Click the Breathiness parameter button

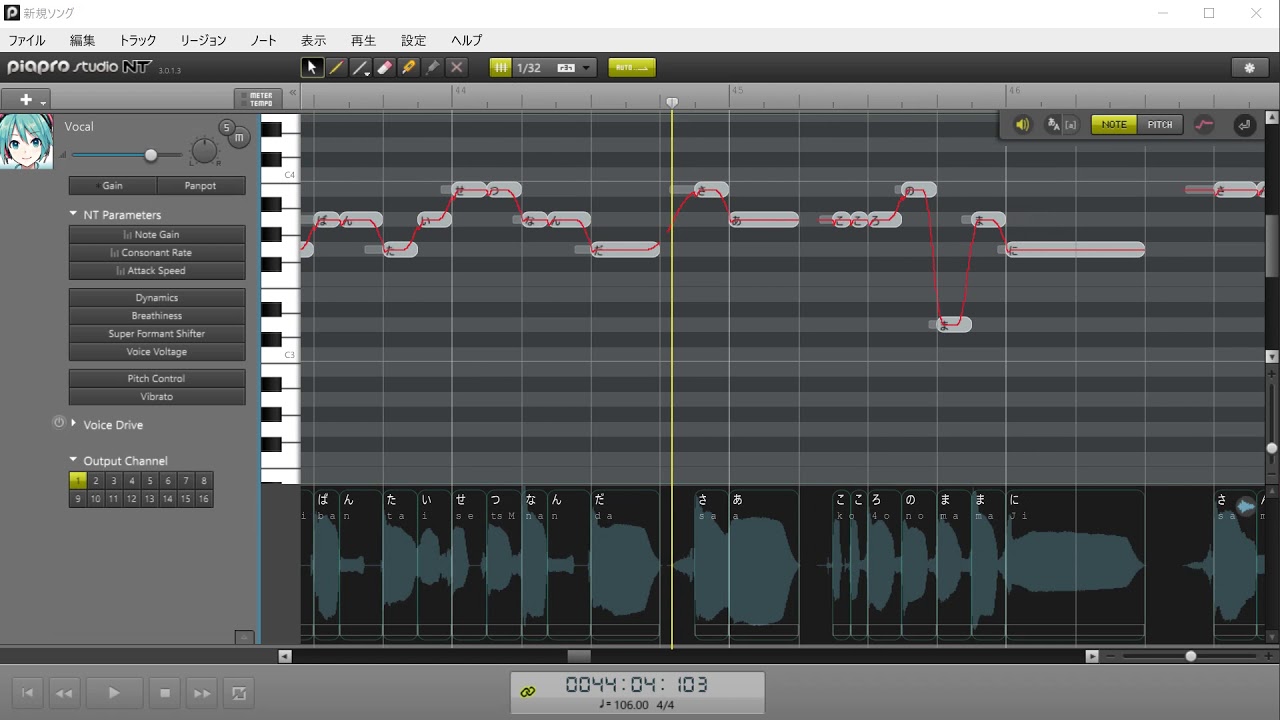[x=157, y=316]
